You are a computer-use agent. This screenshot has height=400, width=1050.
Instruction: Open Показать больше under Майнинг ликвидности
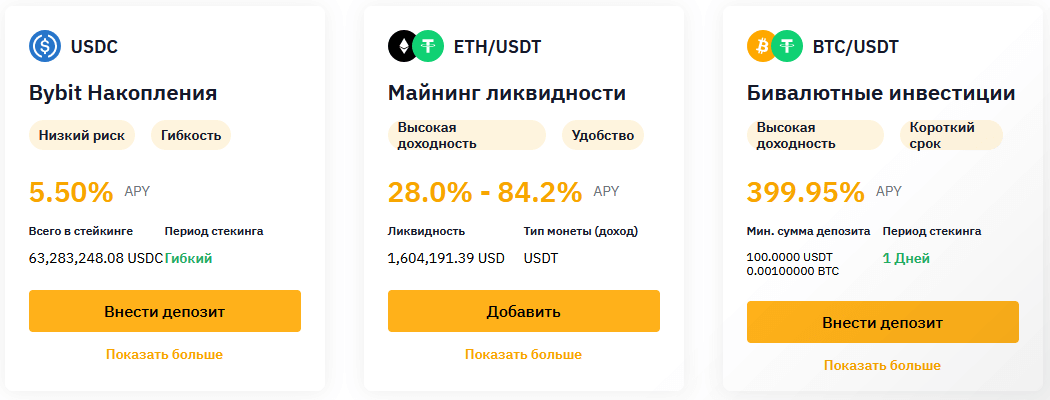point(523,354)
